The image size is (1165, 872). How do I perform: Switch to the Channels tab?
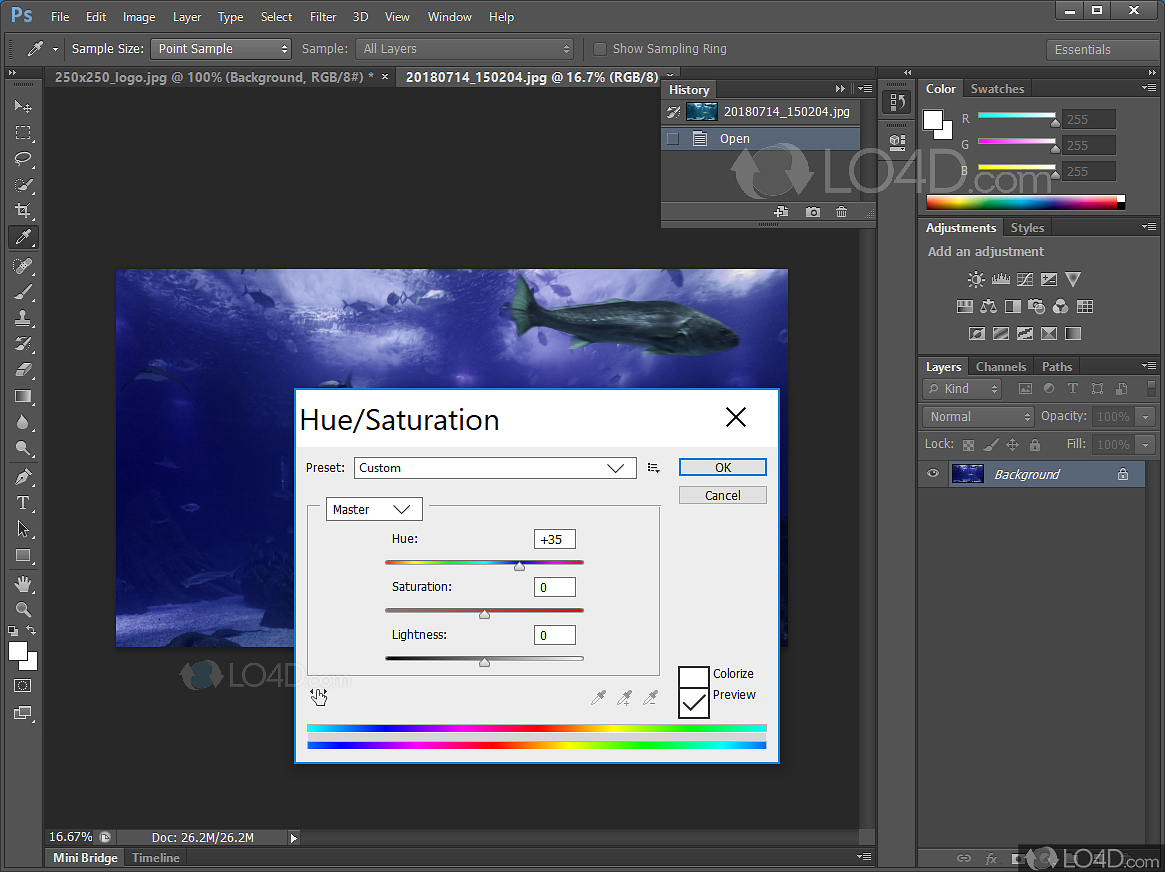coord(1000,367)
